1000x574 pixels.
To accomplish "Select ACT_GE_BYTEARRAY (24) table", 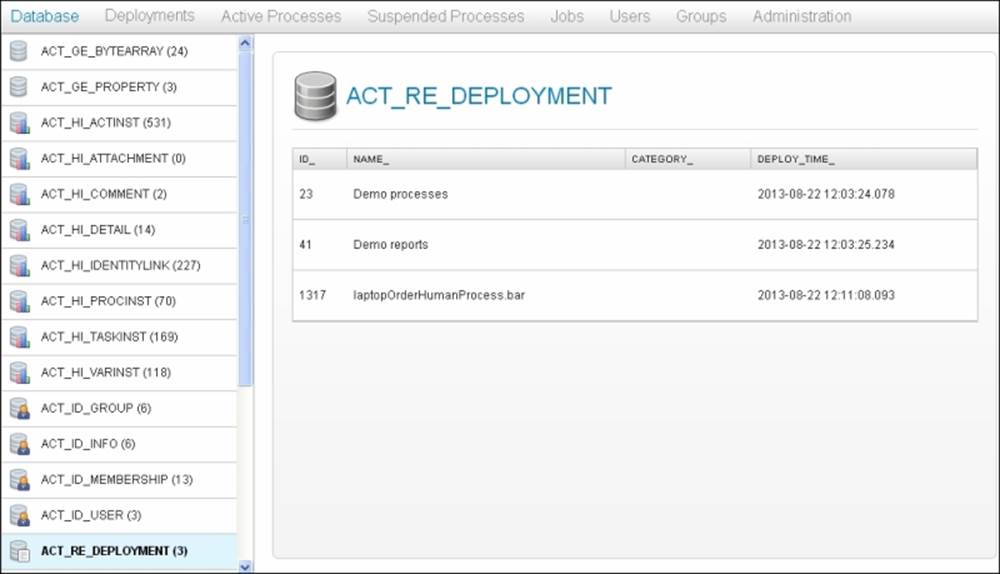I will click(119, 52).
